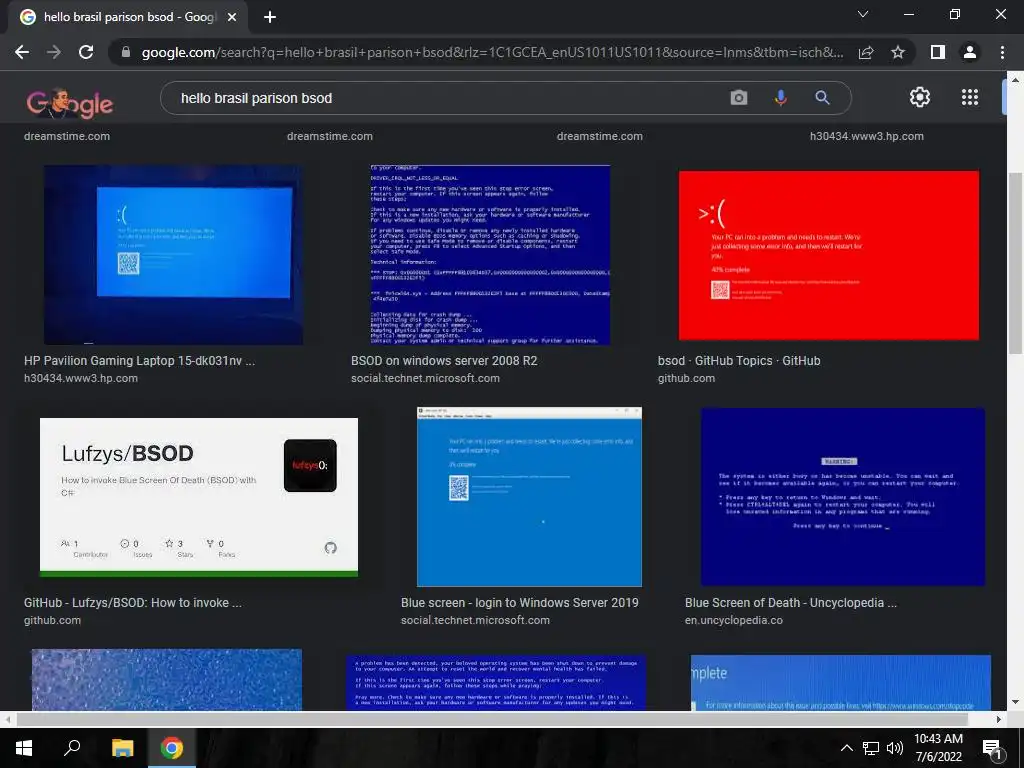The height and width of the screenshot is (768, 1024).
Task: Click the blue magnifier search button
Action: point(822,98)
